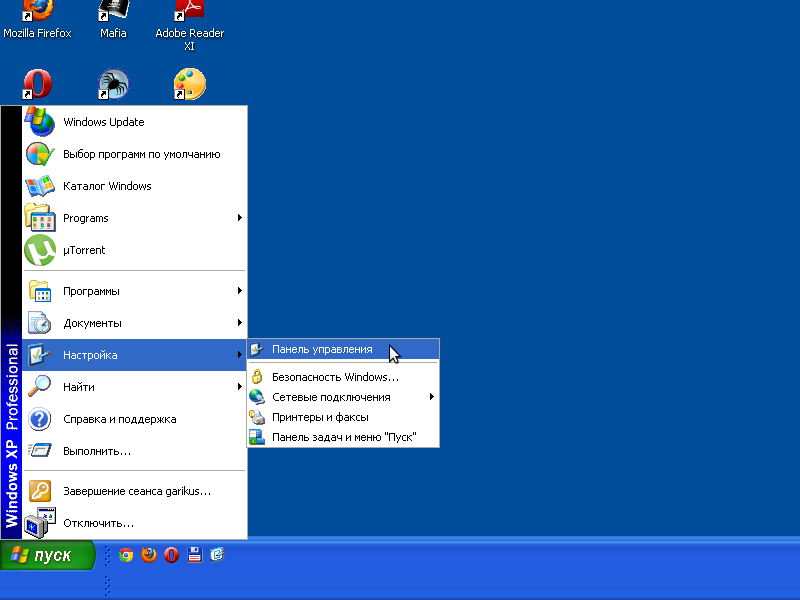Launch Chrome from Quick Launch bar
Viewport: 800px width, 600px height.
(x=126, y=555)
